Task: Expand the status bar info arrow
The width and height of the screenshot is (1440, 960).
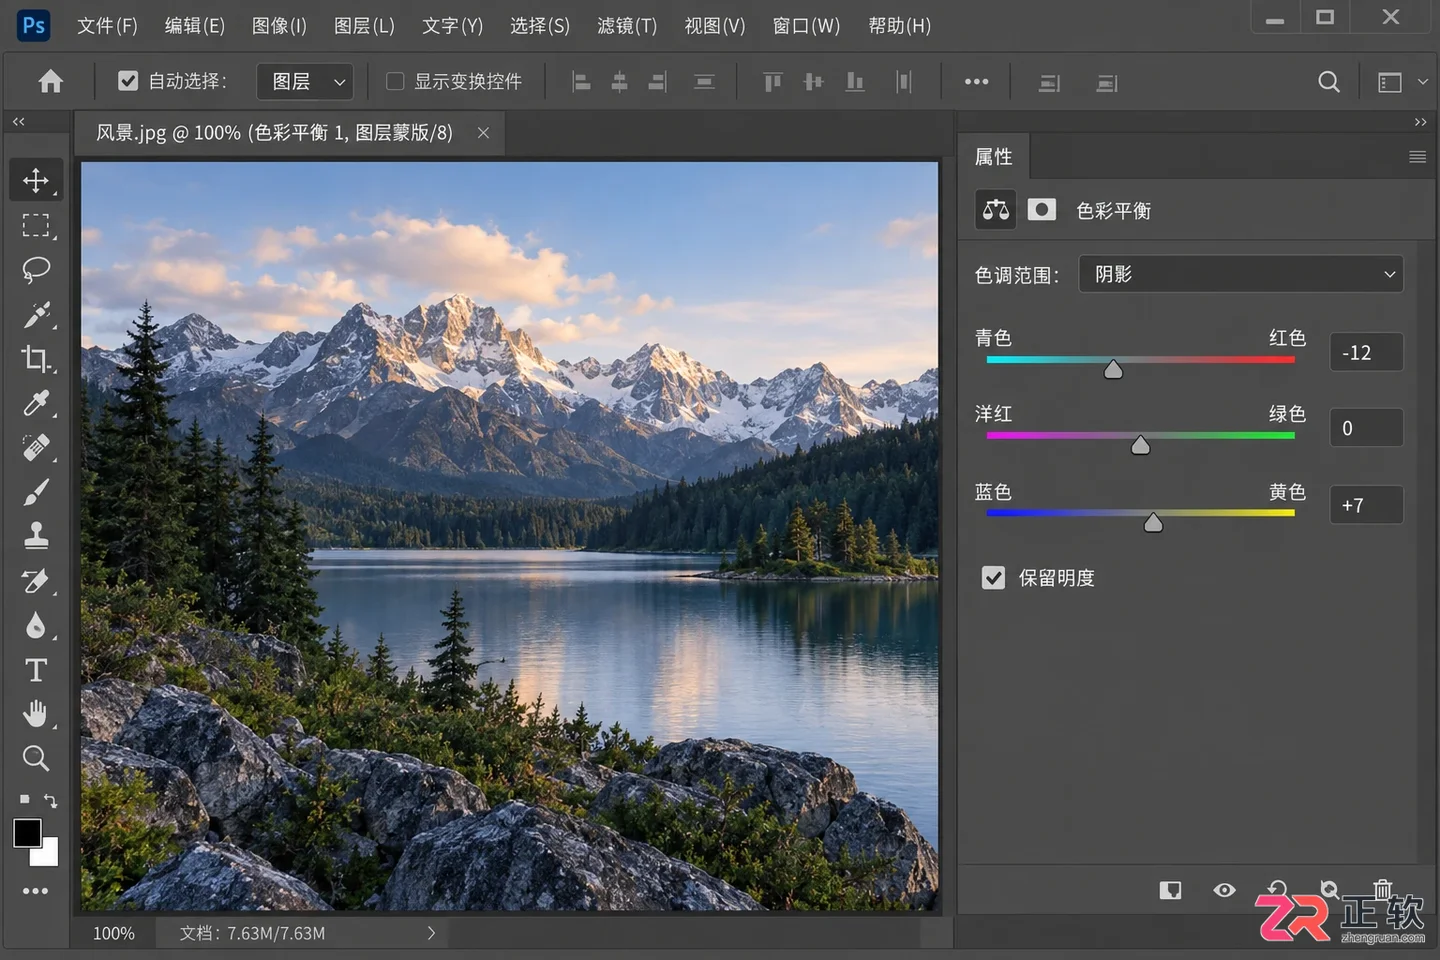Action: tap(431, 933)
